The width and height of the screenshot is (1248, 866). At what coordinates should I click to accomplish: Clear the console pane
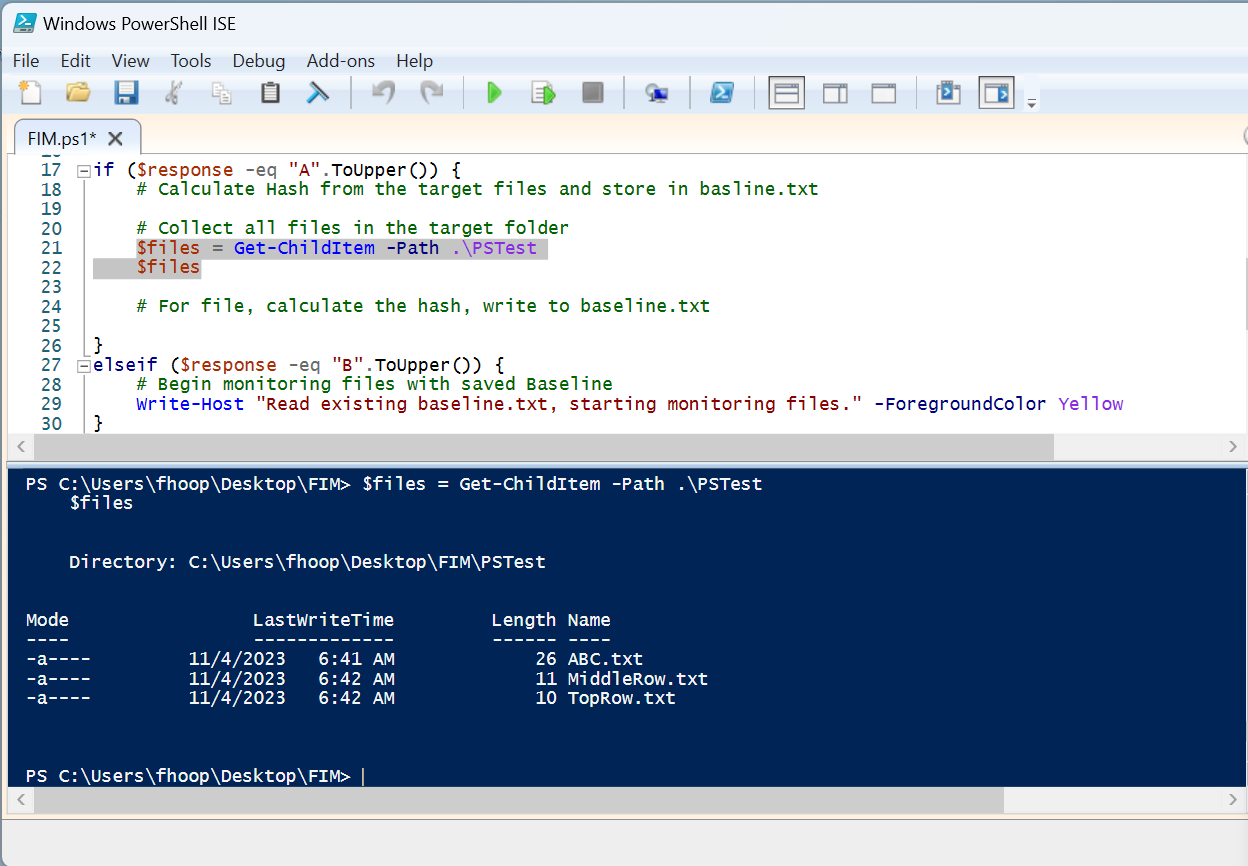[x=319, y=92]
